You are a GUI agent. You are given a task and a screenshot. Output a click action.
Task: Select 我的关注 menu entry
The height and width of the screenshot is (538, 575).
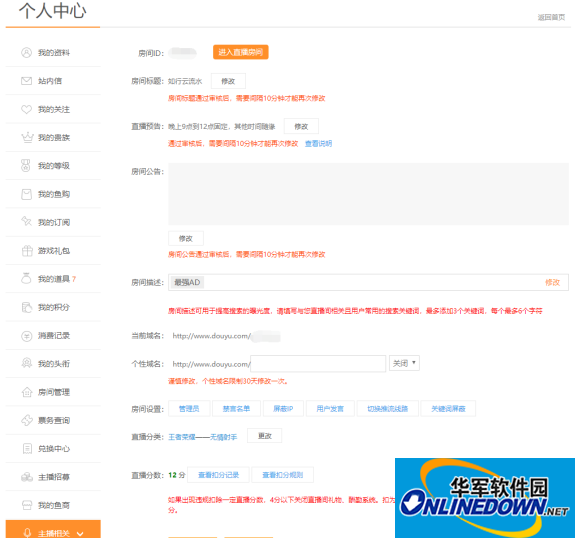tap(53, 109)
